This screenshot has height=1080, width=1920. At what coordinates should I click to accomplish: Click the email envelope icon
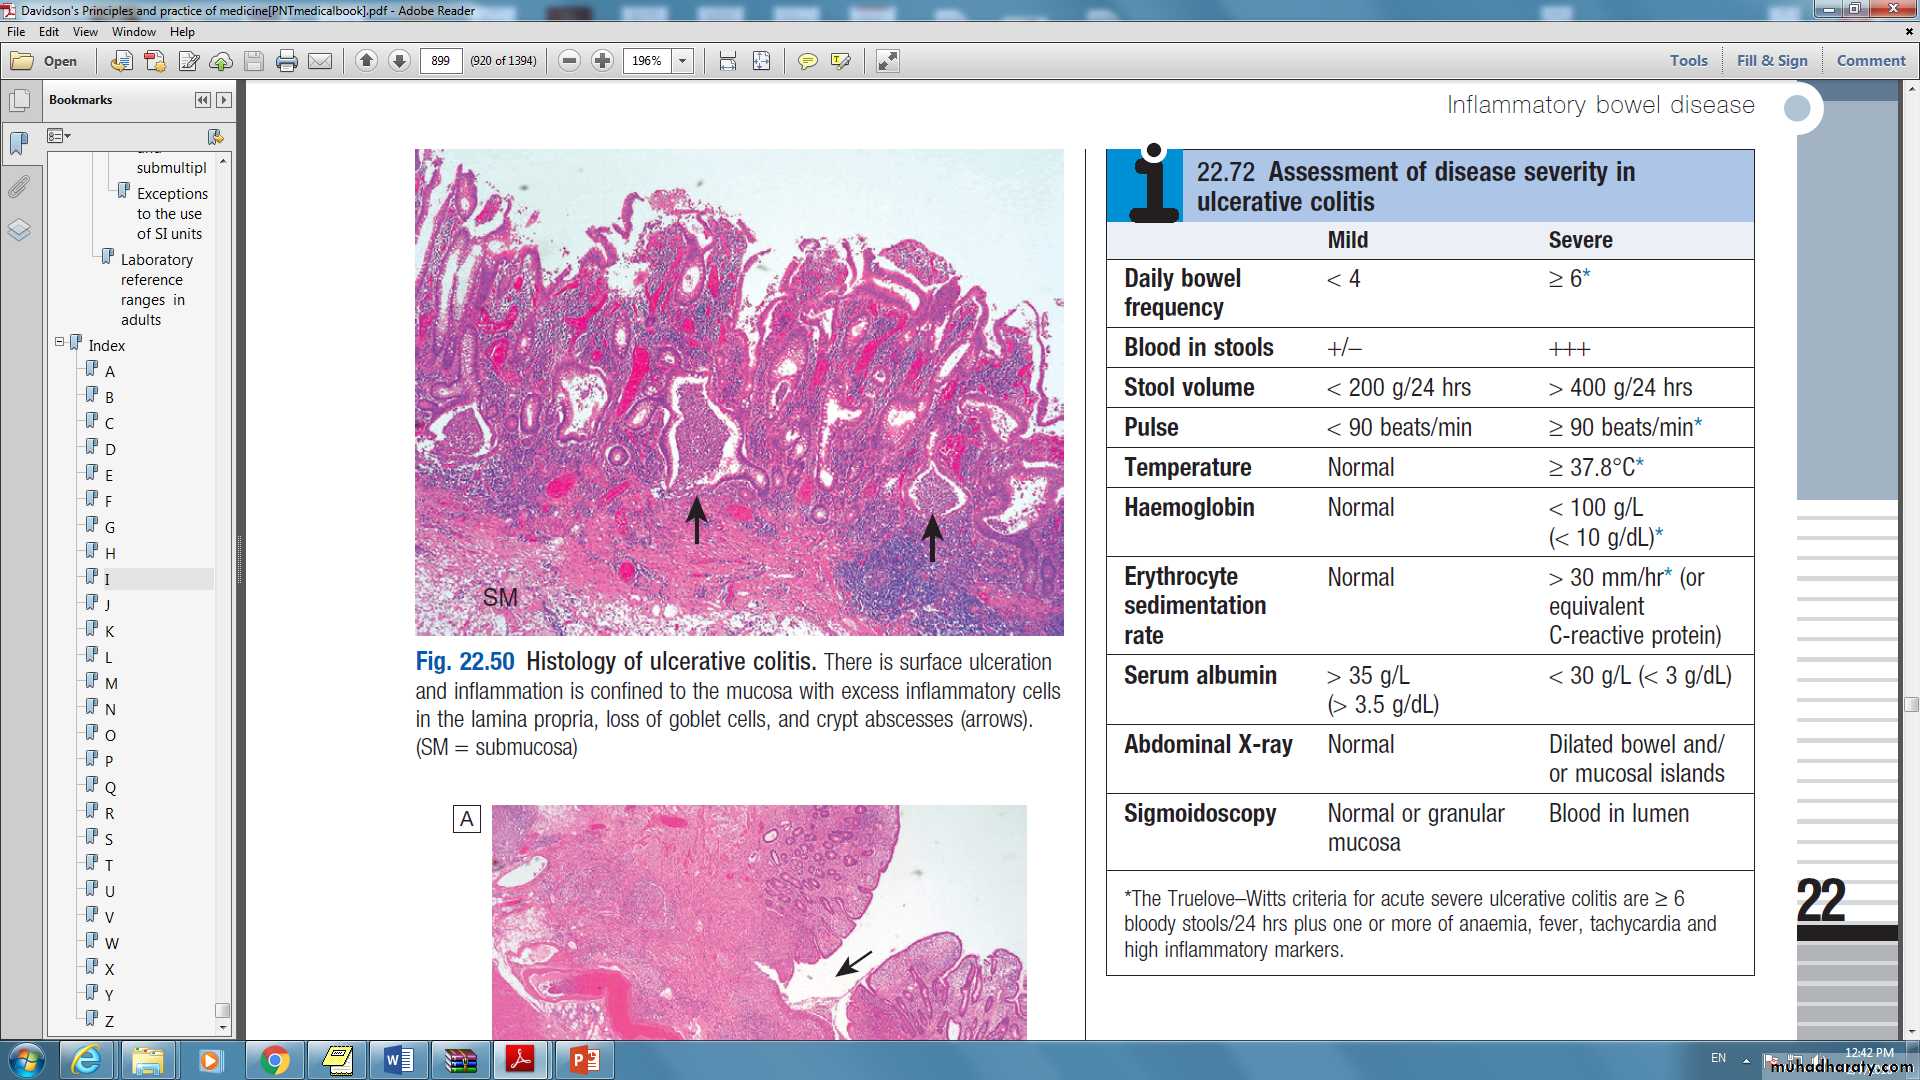click(320, 61)
